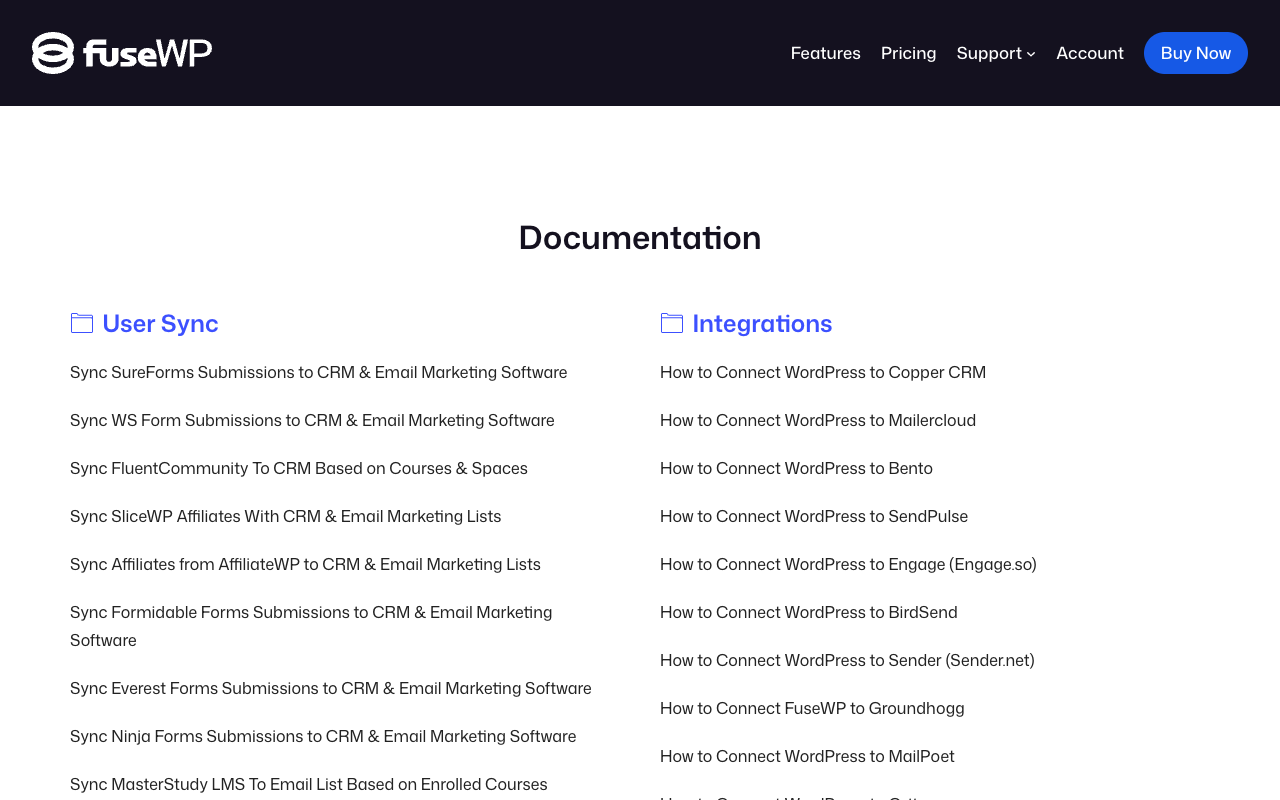The image size is (1280, 800).
Task: Expand the Support menu chevron
Action: click(1031, 54)
